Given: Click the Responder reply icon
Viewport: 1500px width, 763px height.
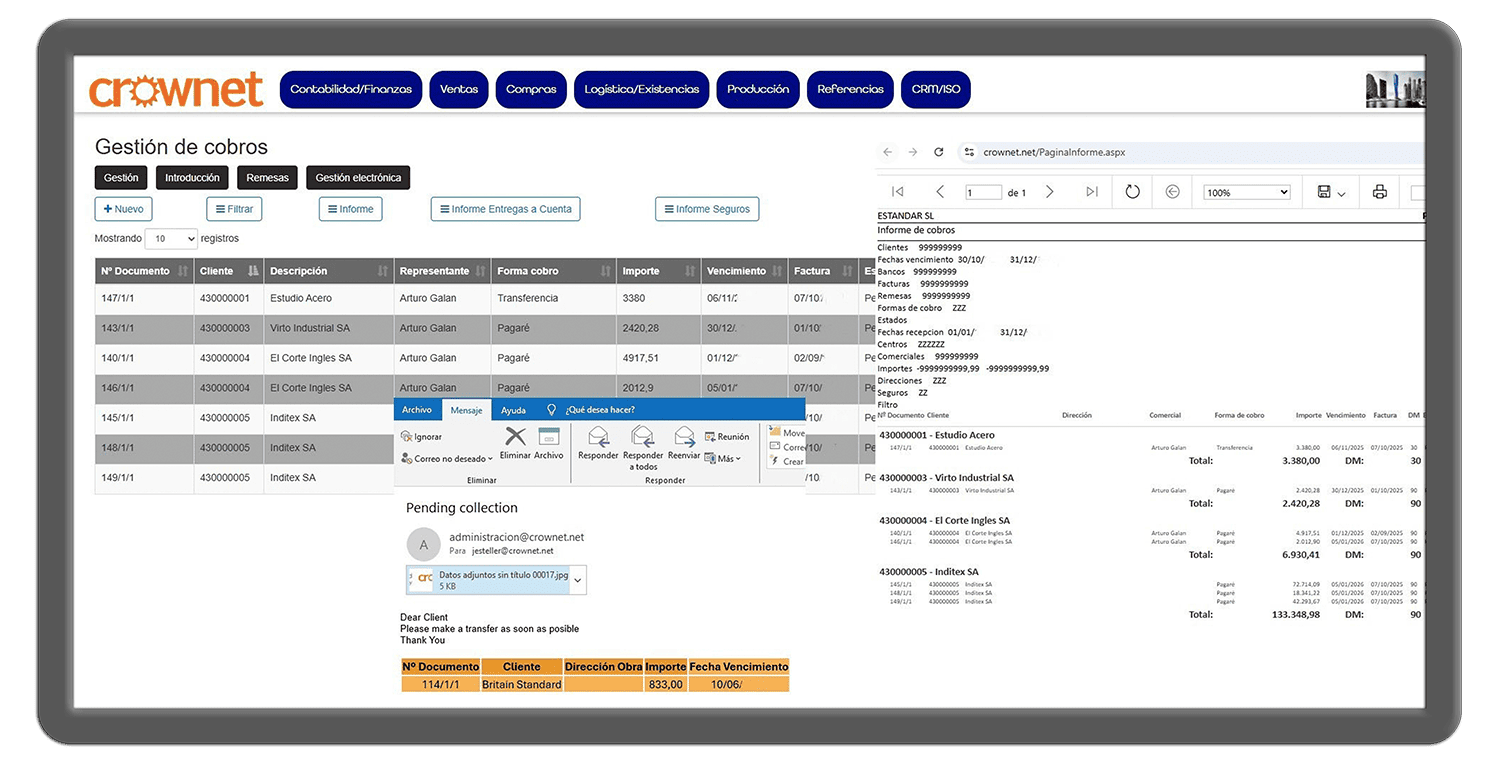Looking at the screenshot, I should tap(598, 437).
